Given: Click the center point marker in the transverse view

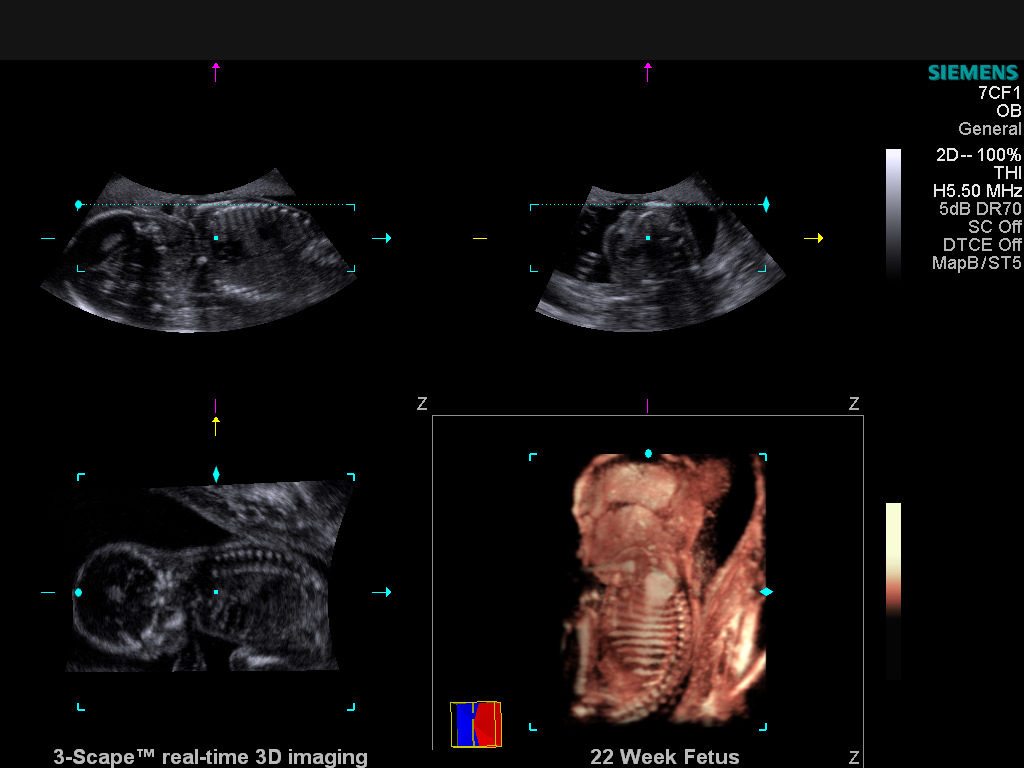Looking at the screenshot, I should point(648,238).
